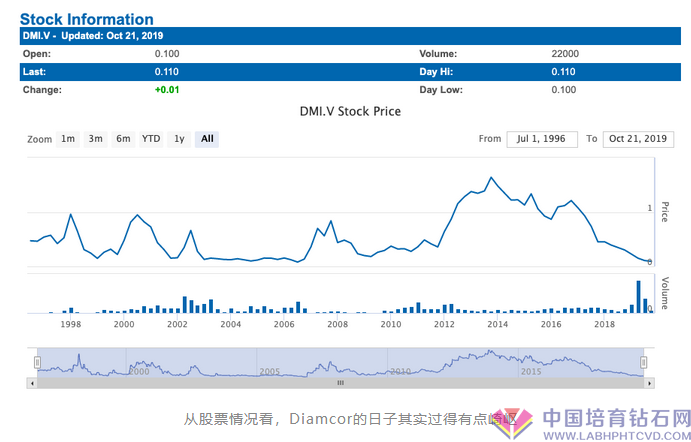691x442 pixels.
Task: Select the 3m zoom range button
Action: pos(96,139)
